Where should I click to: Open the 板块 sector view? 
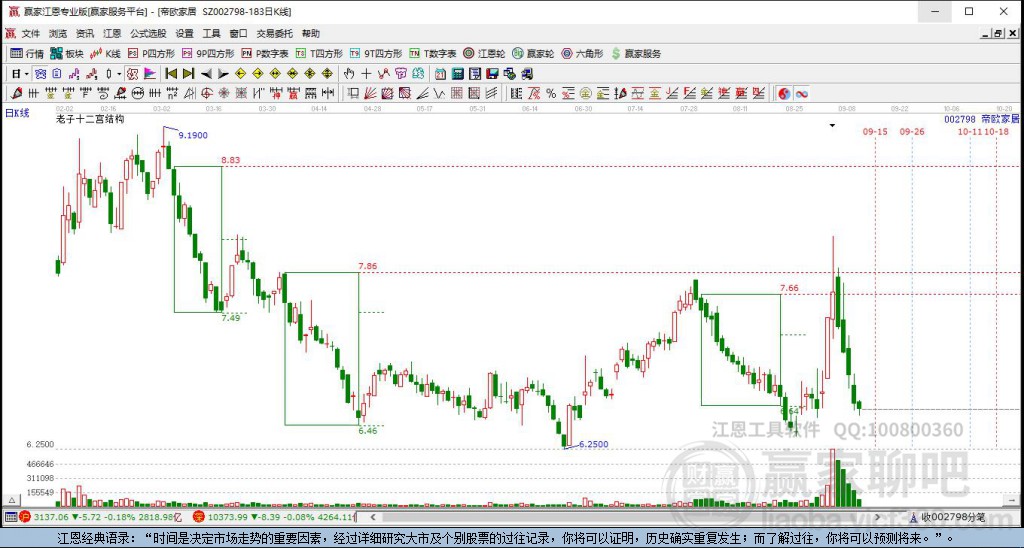click(x=67, y=54)
